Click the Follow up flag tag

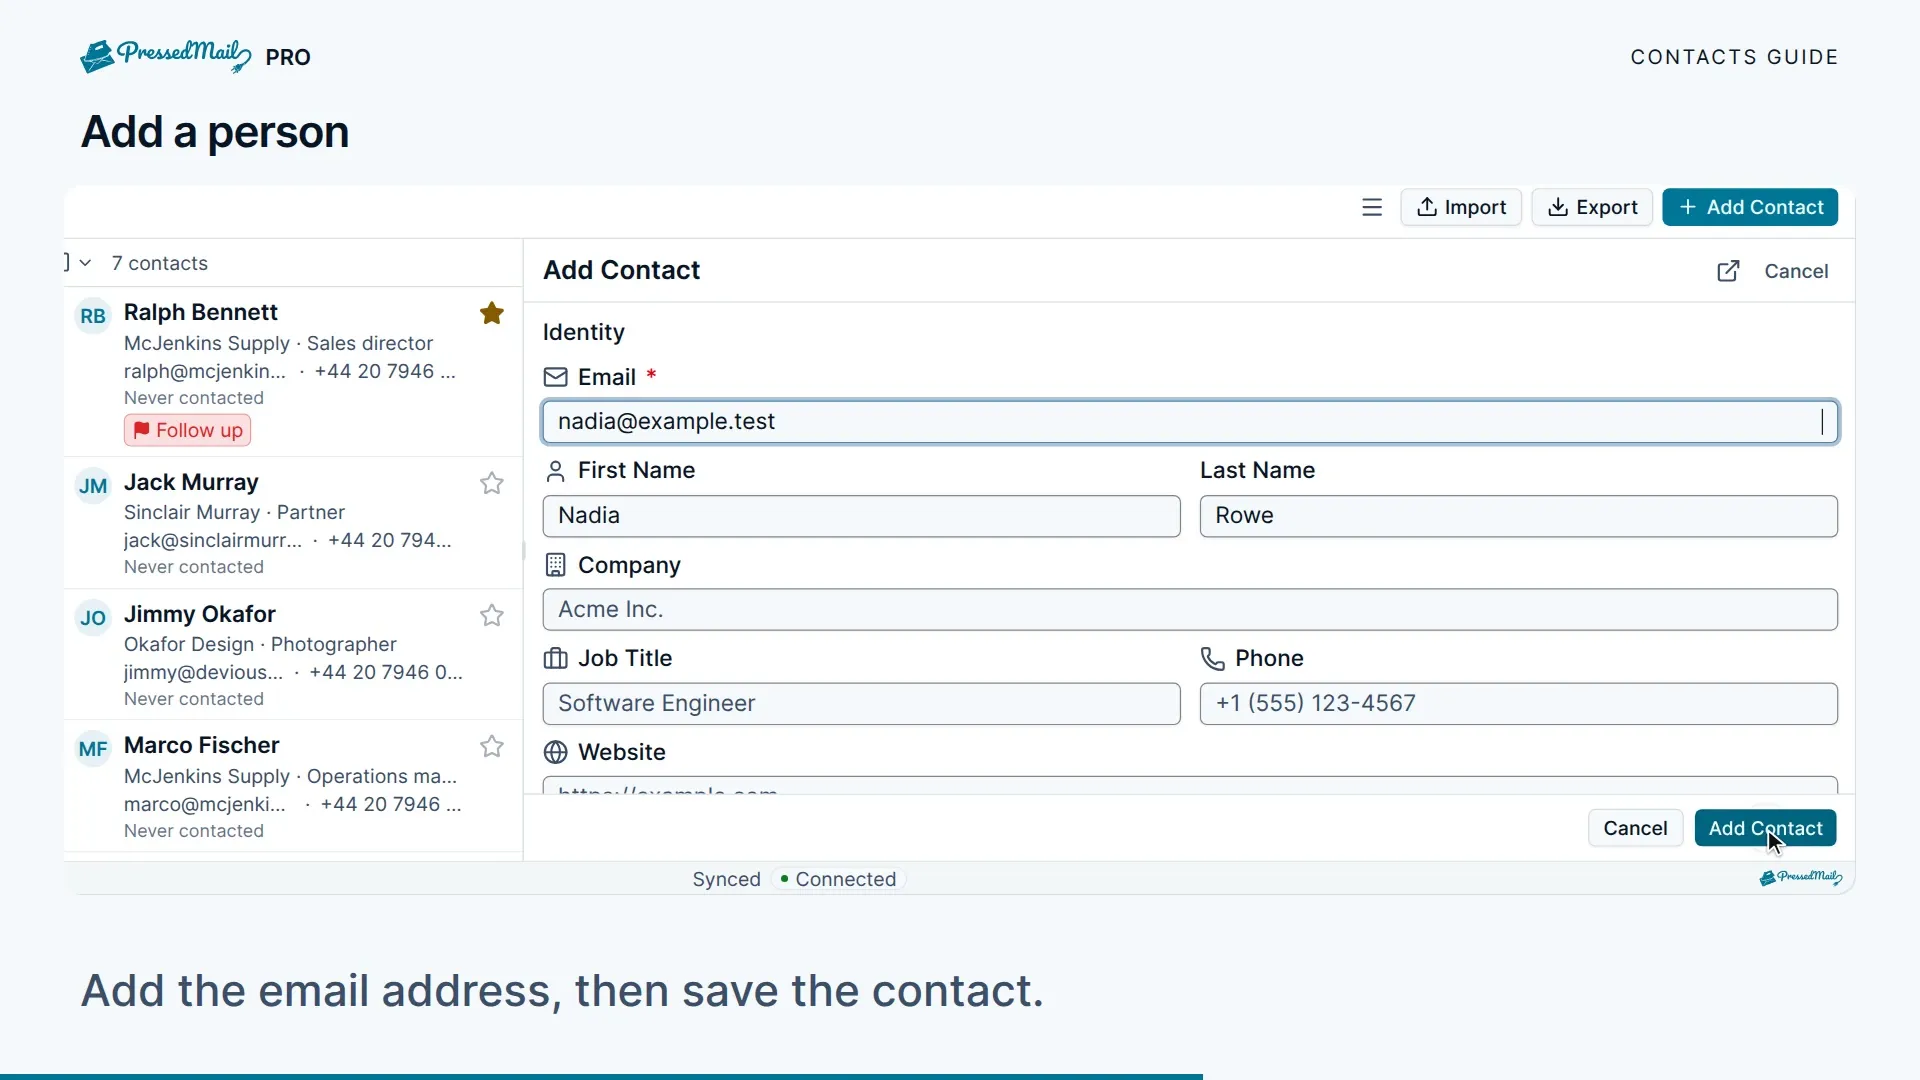point(188,430)
